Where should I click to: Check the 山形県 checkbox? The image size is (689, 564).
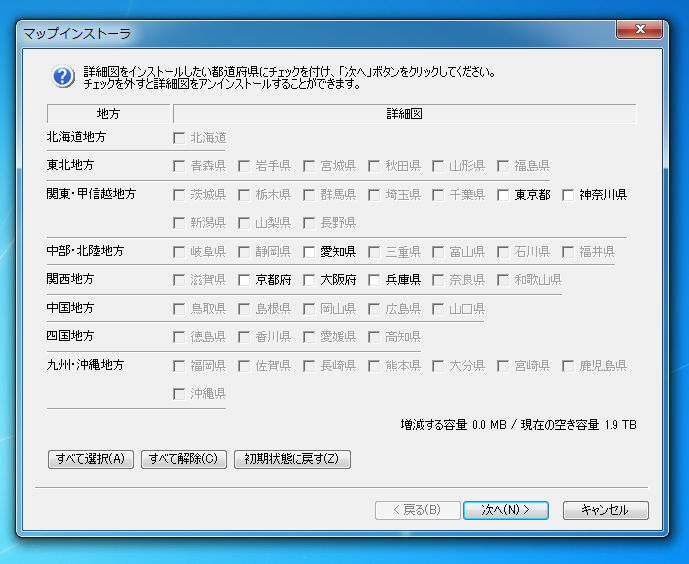coord(438,166)
